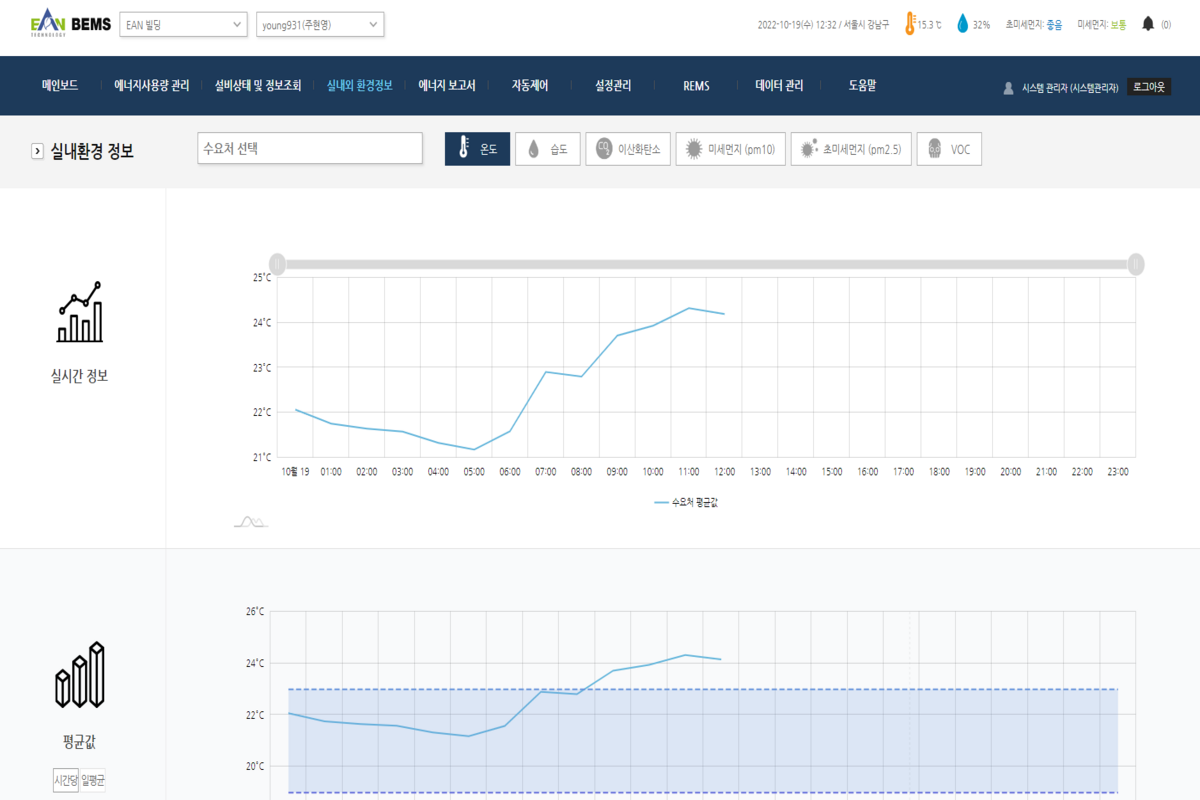Click the blue humidity droplet icon in header
This screenshot has height=800, width=1200.
[962, 24]
